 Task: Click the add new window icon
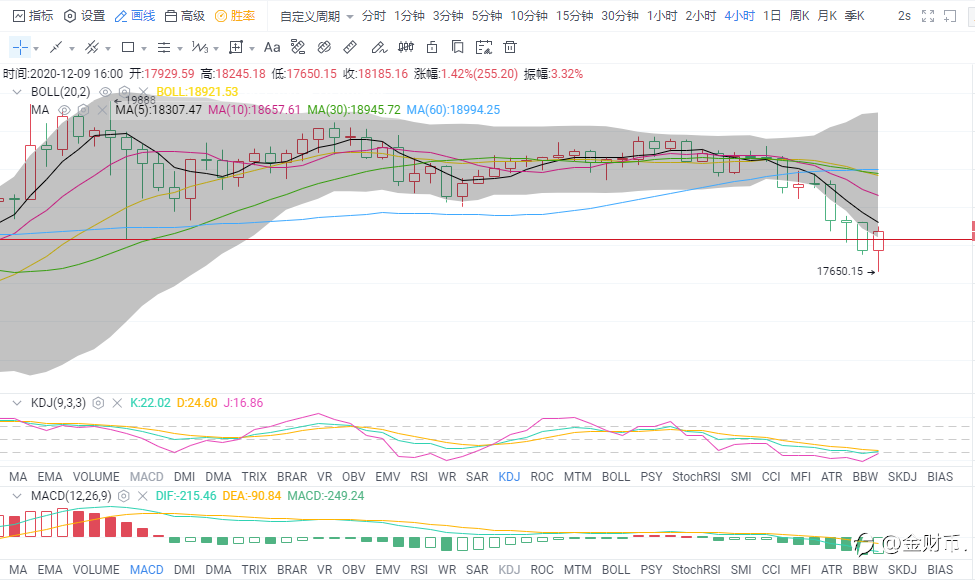[950, 16]
